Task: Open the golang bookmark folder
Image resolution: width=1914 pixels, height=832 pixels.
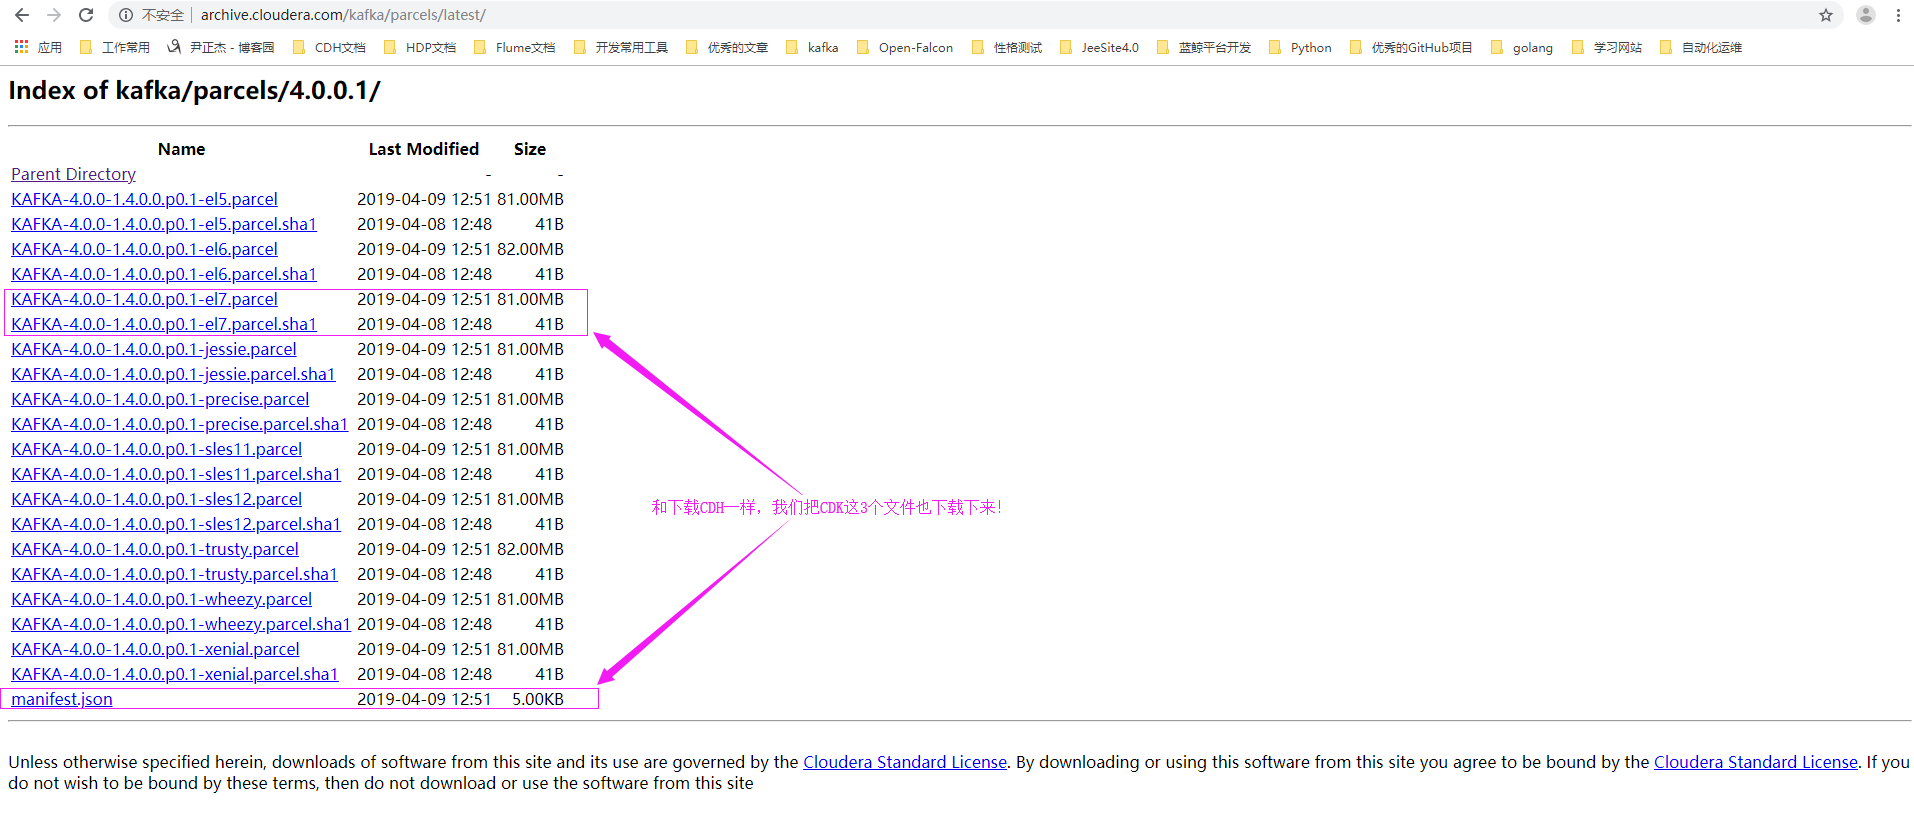Action: point(1522,47)
